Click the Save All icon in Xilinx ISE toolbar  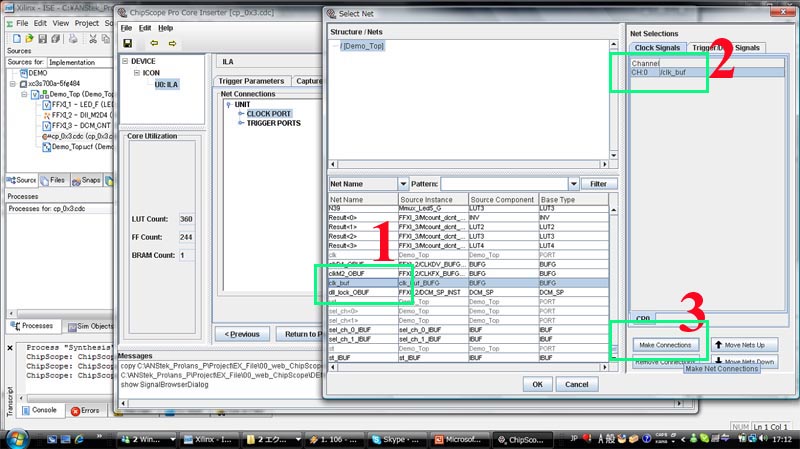click(x=55, y=38)
